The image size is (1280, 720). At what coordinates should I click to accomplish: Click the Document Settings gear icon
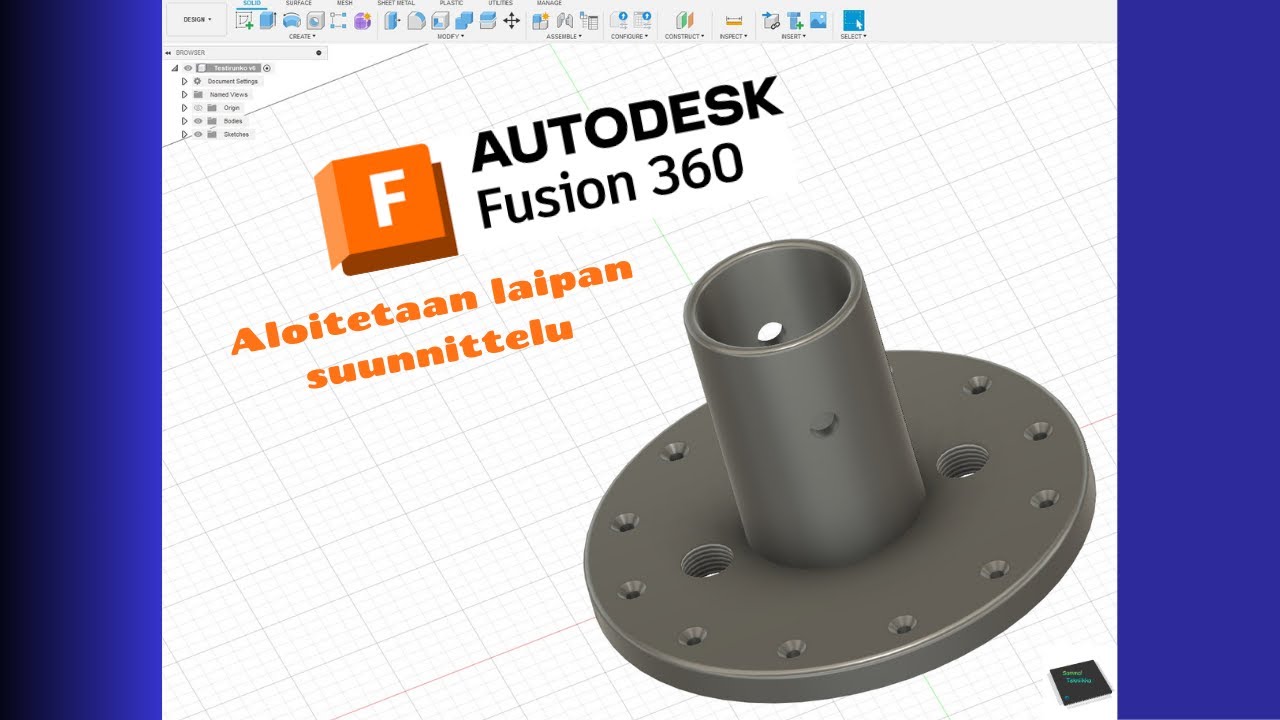point(197,81)
